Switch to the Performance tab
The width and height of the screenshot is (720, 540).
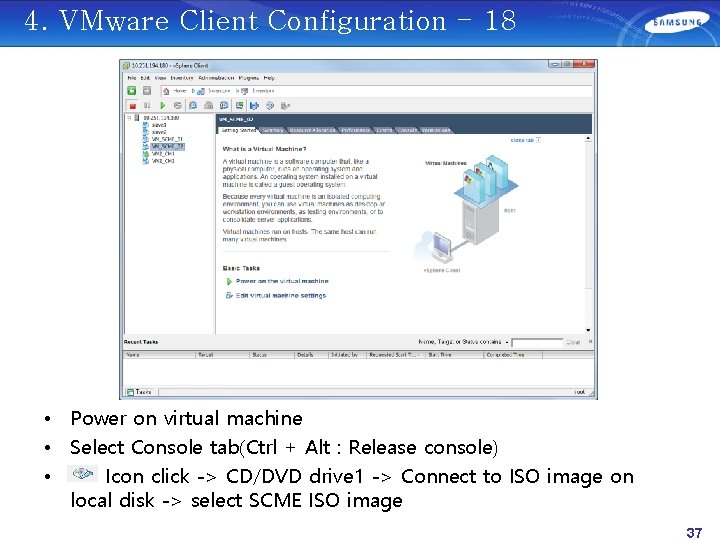pos(355,130)
